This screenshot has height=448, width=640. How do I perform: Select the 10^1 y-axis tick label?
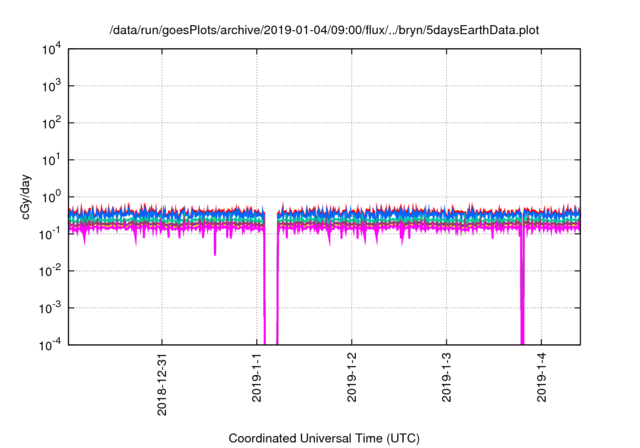[52, 160]
